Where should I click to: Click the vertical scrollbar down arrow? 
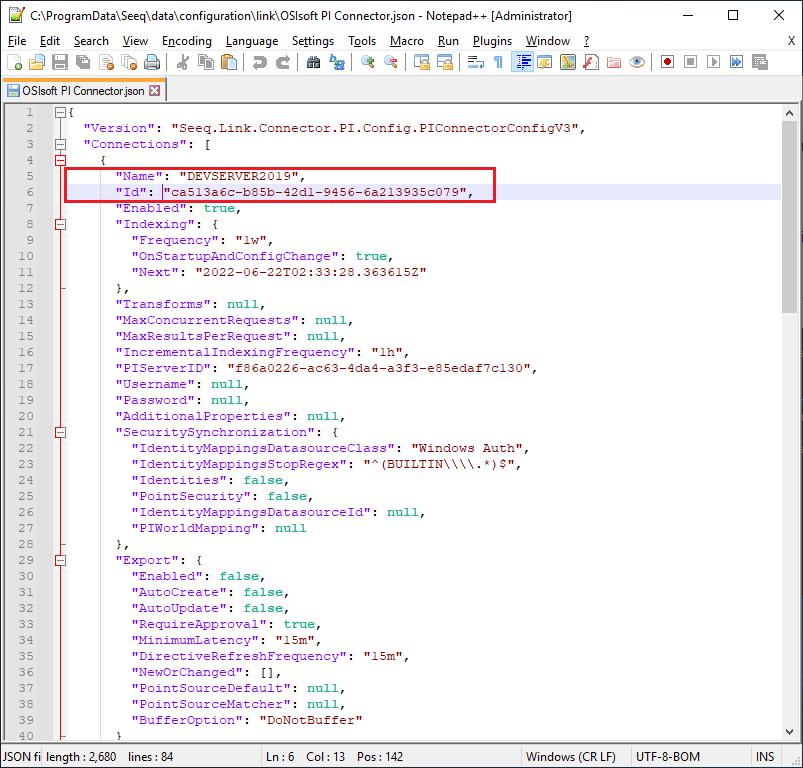point(789,732)
